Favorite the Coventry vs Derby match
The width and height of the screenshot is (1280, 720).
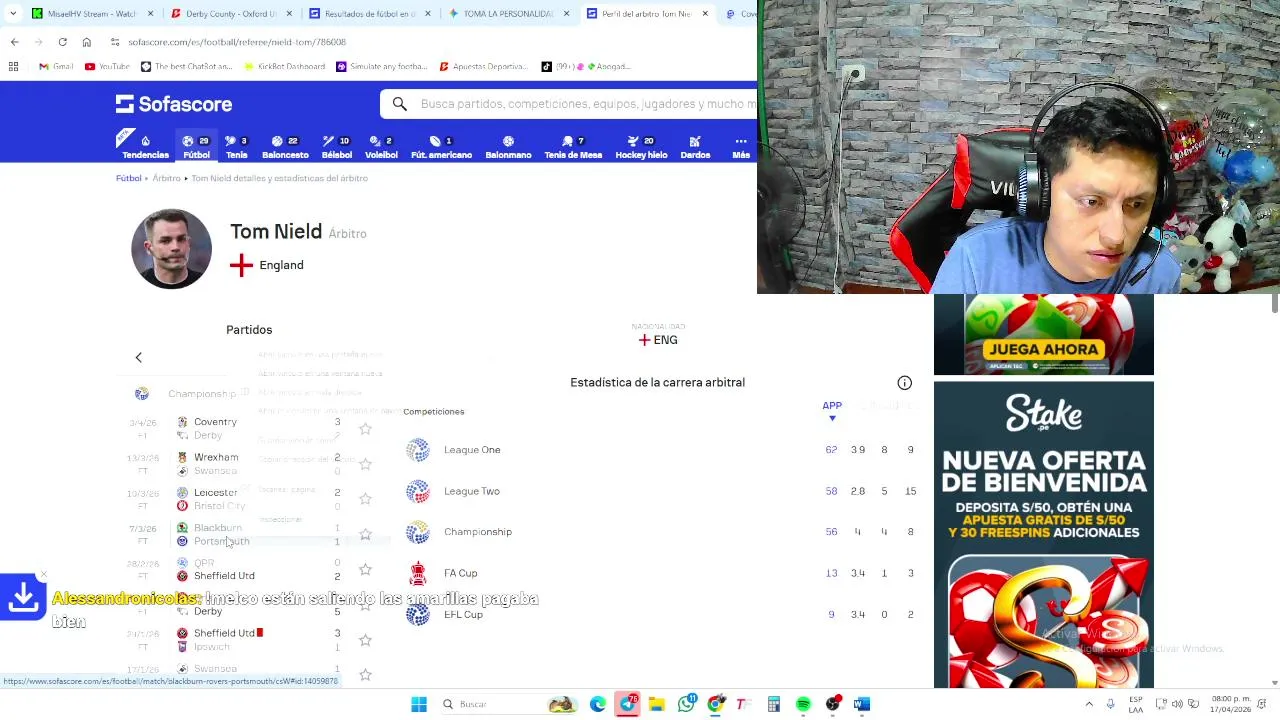[x=365, y=429]
